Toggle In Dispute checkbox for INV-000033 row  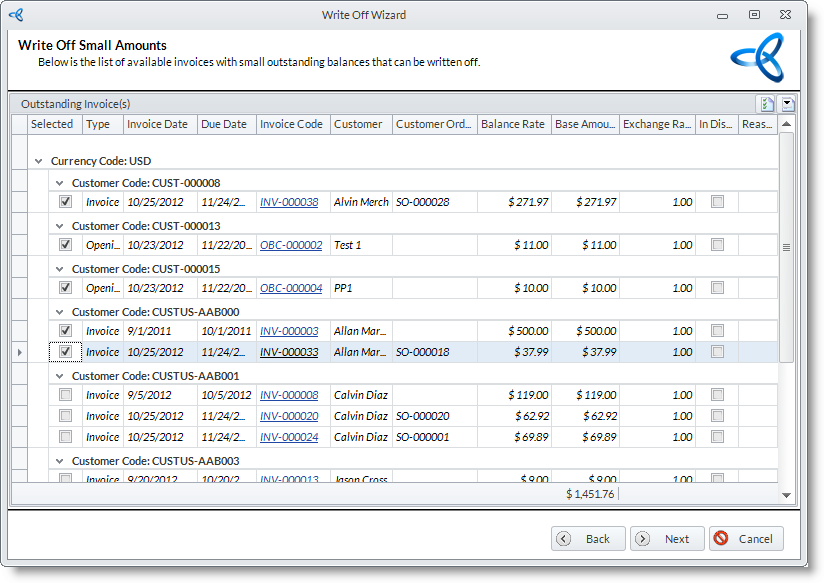[717, 352]
